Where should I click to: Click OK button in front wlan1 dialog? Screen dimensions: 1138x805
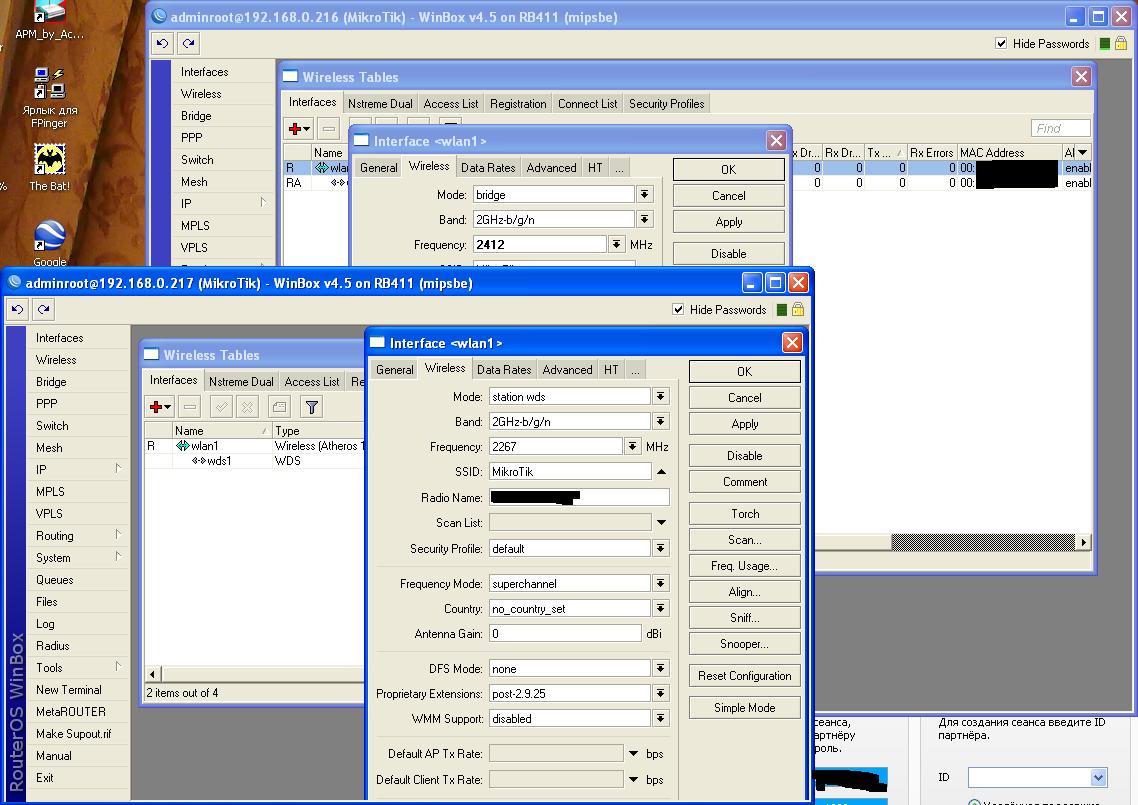pos(745,372)
